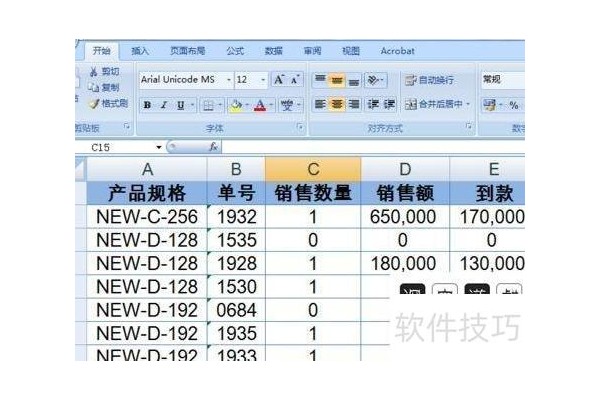Open Clipboard (剪贴板) dialog launcher
Image resolution: width=600 pixels, height=400 pixels.
pyautogui.click(x=127, y=126)
